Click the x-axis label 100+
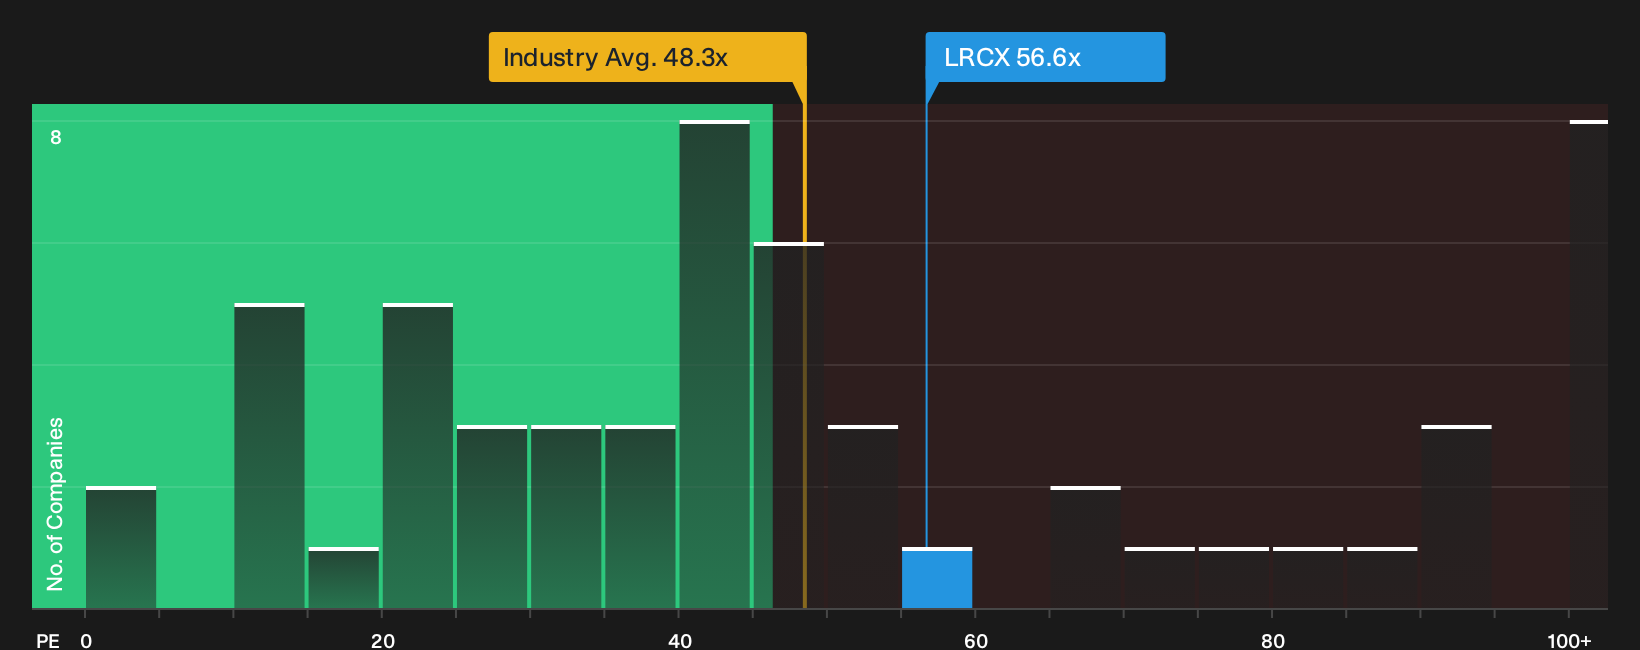1640x650 pixels. coord(1569,640)
